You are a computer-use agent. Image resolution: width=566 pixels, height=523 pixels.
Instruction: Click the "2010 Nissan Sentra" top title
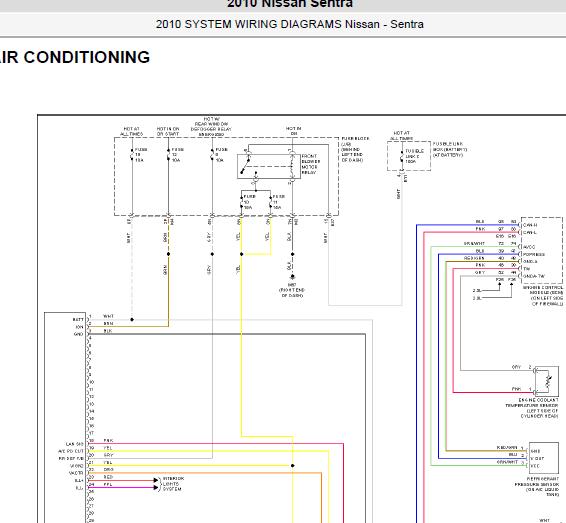pos(289,4)
